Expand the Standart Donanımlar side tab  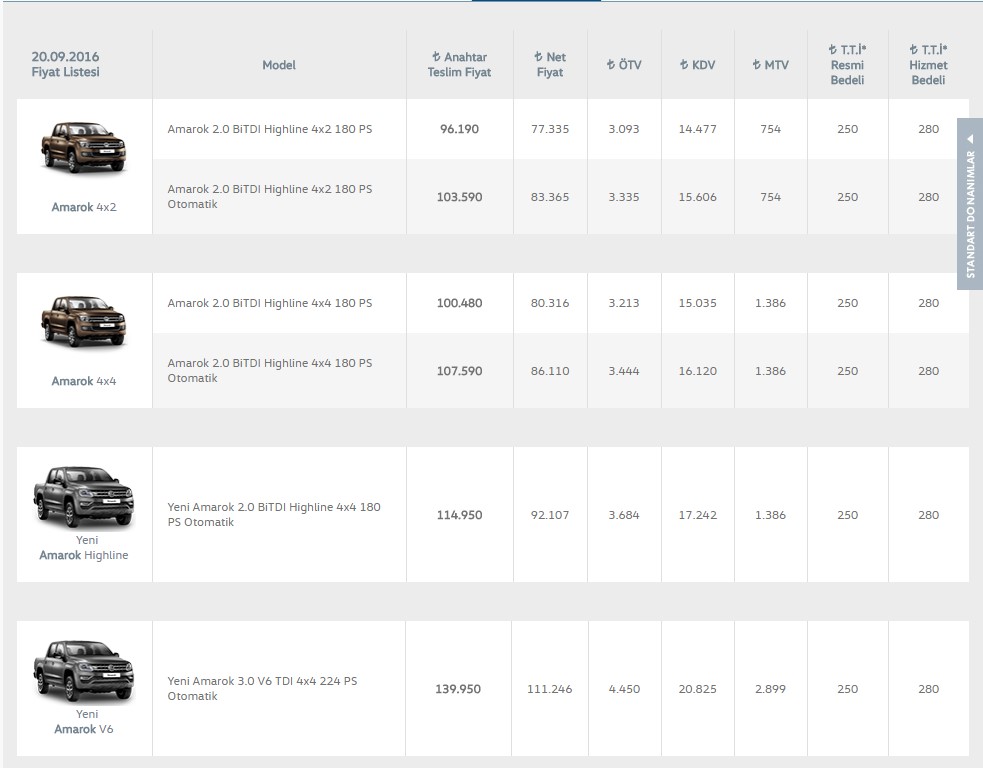click(x=969, y=204)
